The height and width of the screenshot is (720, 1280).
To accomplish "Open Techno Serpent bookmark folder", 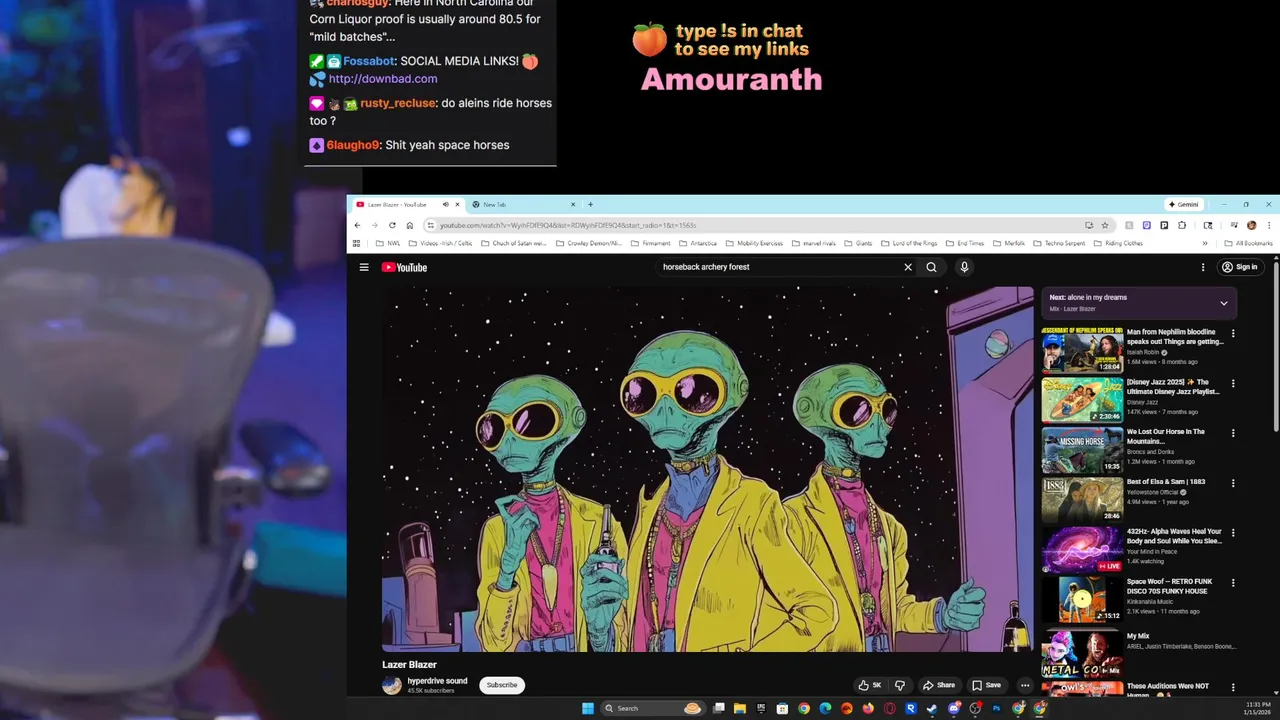I will point(1059,243).
